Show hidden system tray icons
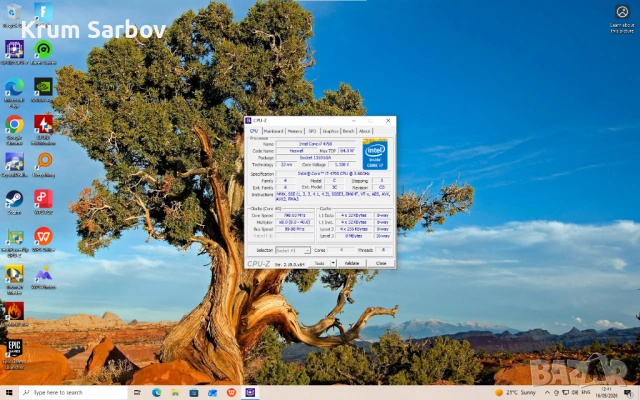The height and width of the screenshot is (400, 640). coord(547,393)
